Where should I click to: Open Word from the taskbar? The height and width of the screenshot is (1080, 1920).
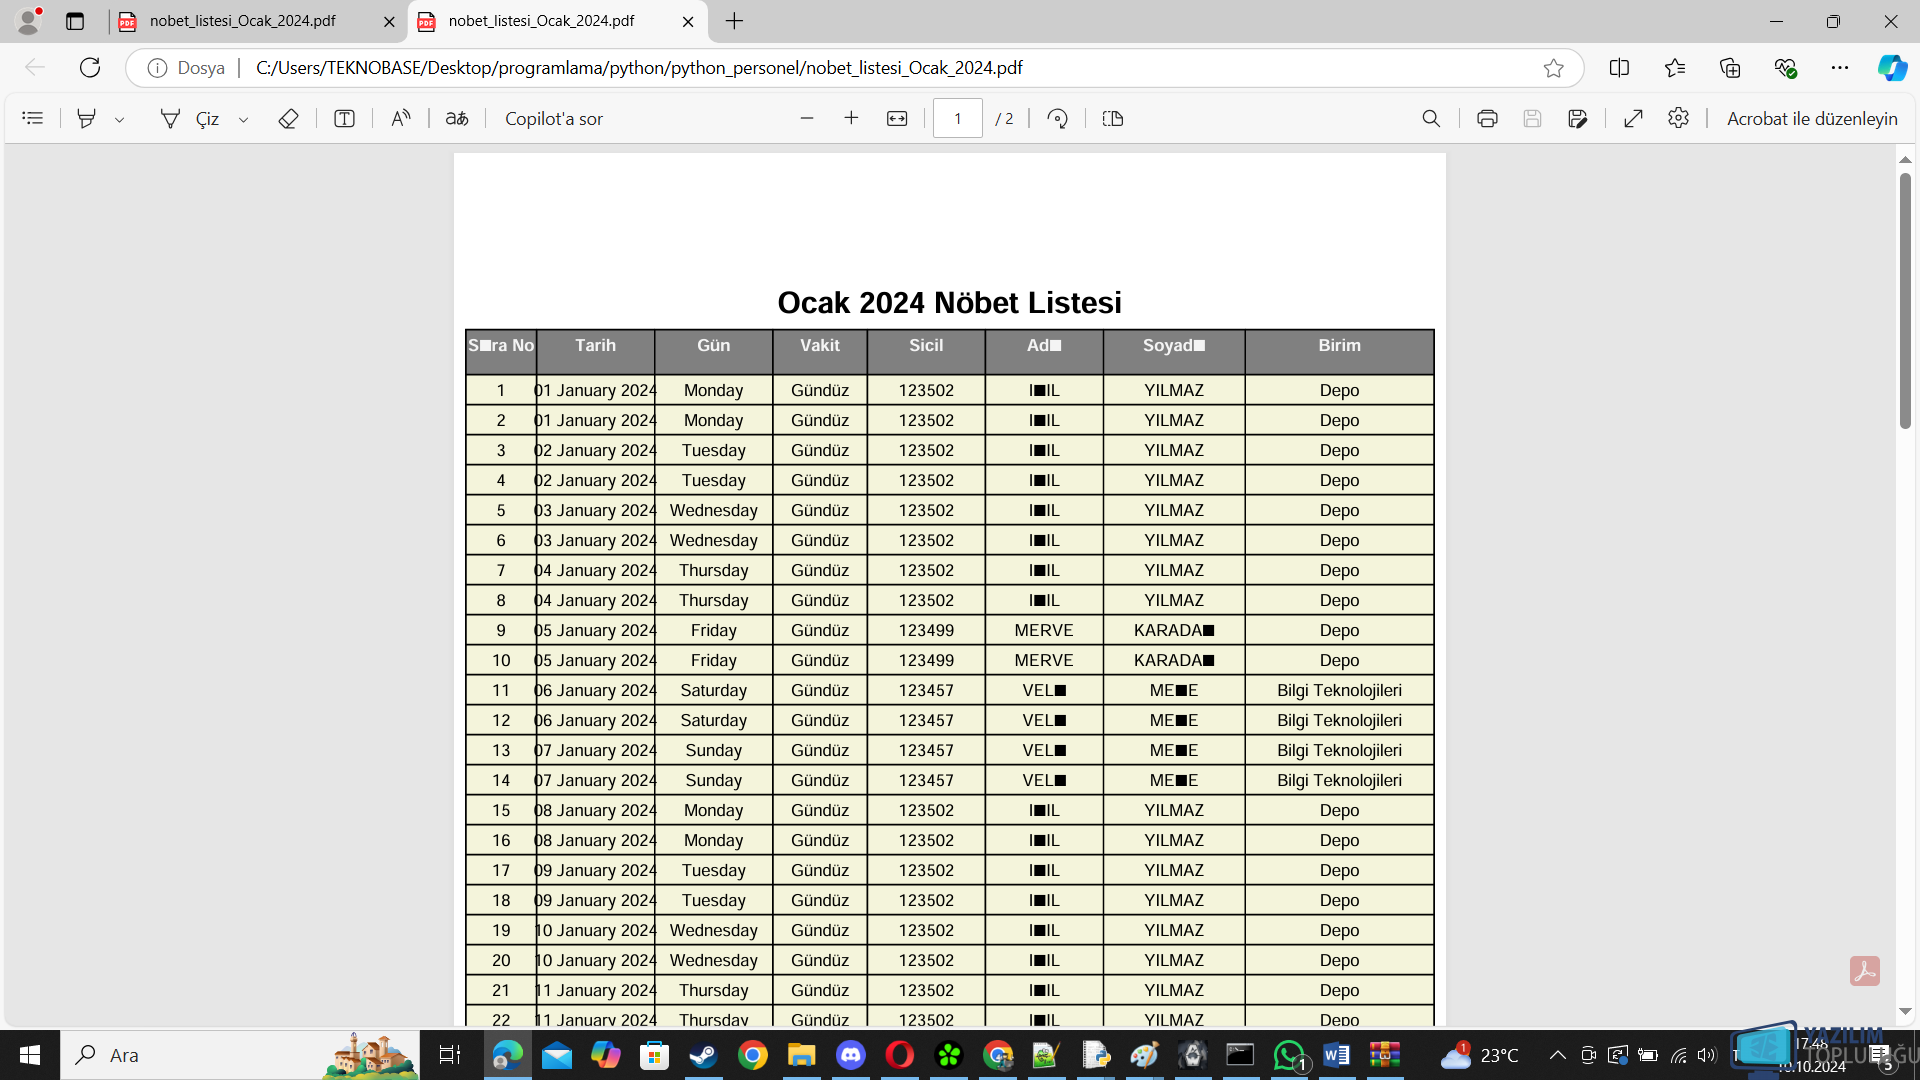1336,1055
